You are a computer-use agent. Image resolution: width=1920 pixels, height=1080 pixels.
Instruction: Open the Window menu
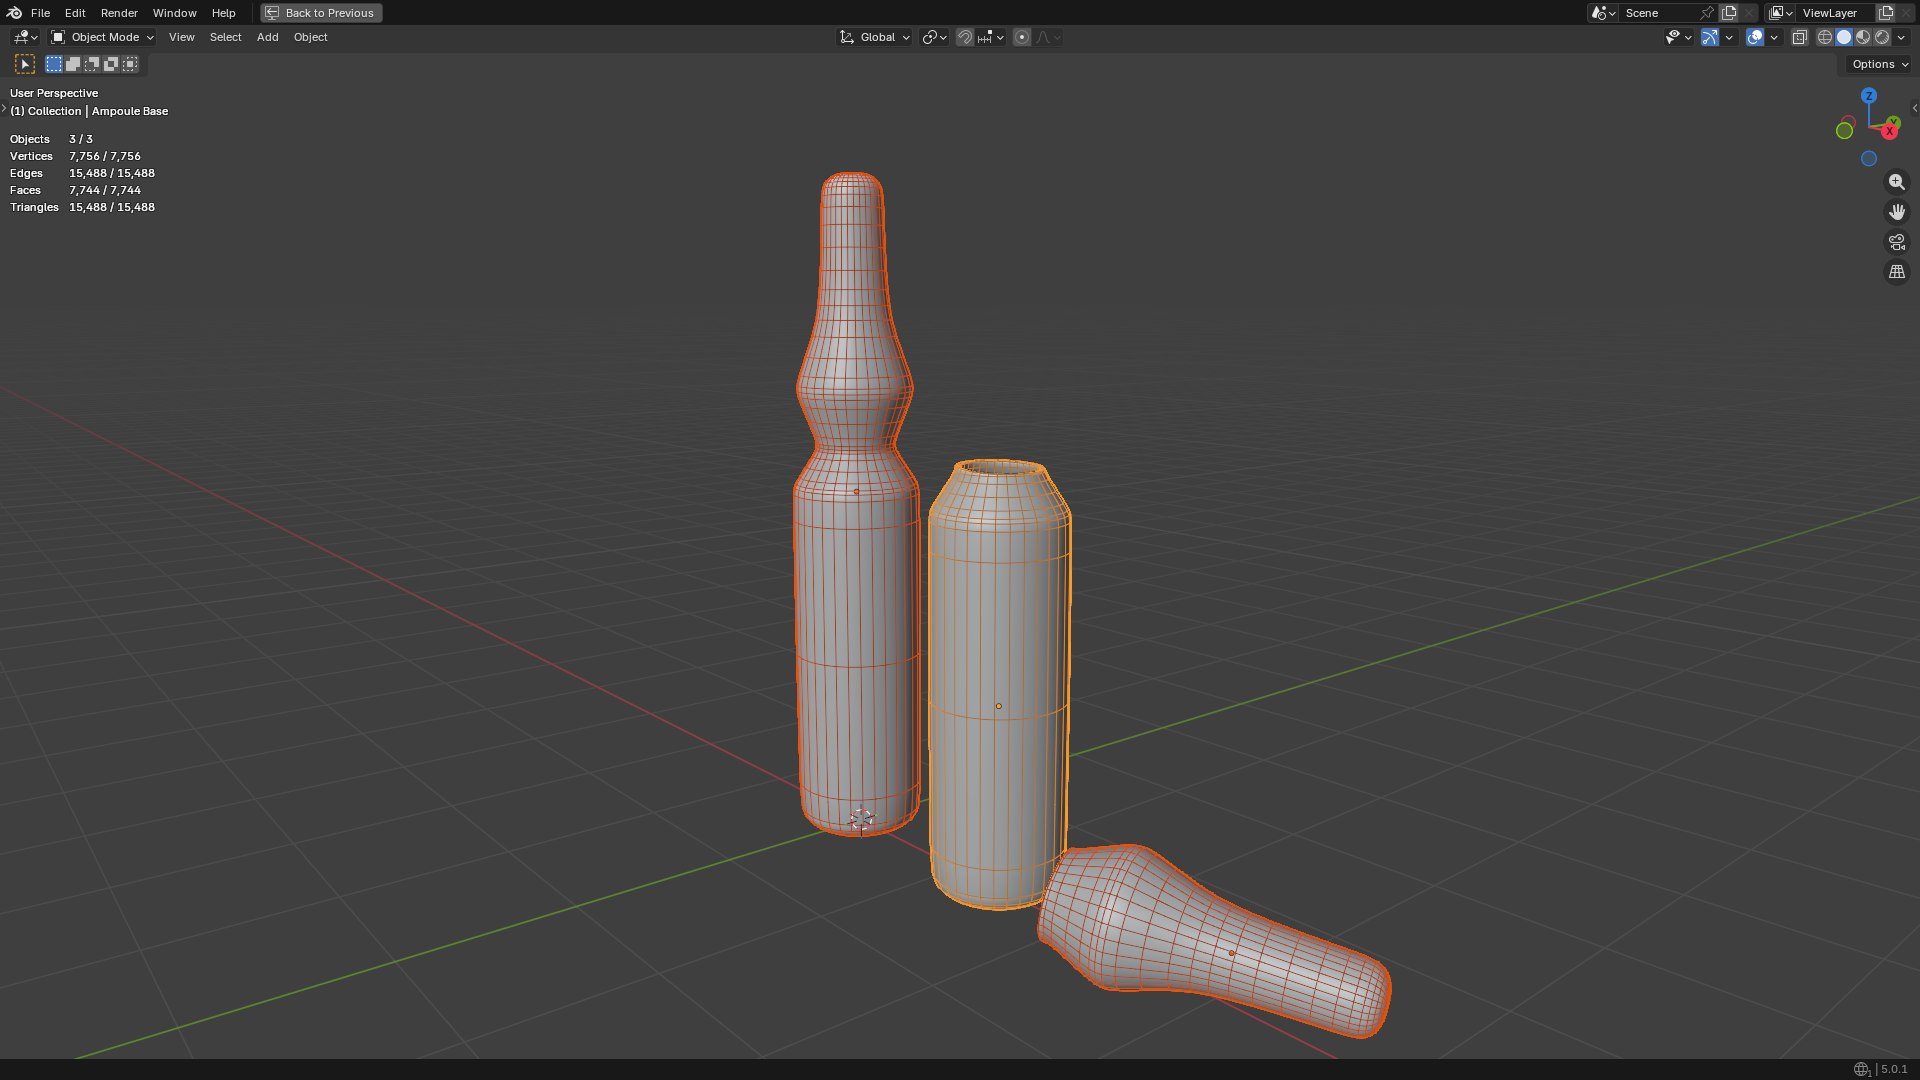pos(174,13)
